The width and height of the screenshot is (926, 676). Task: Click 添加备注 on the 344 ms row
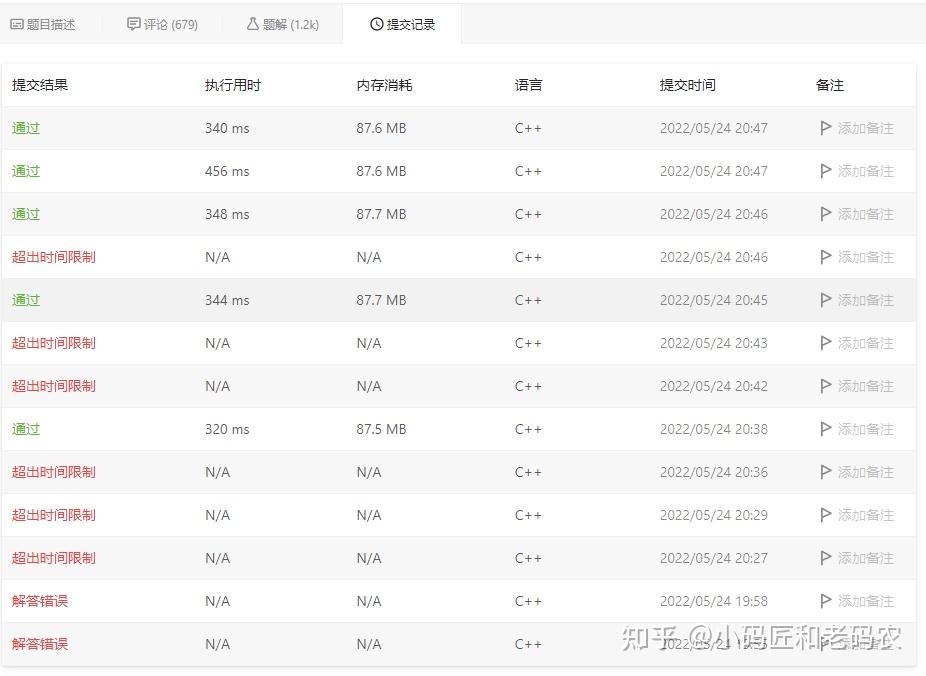[x=865, y=300]
